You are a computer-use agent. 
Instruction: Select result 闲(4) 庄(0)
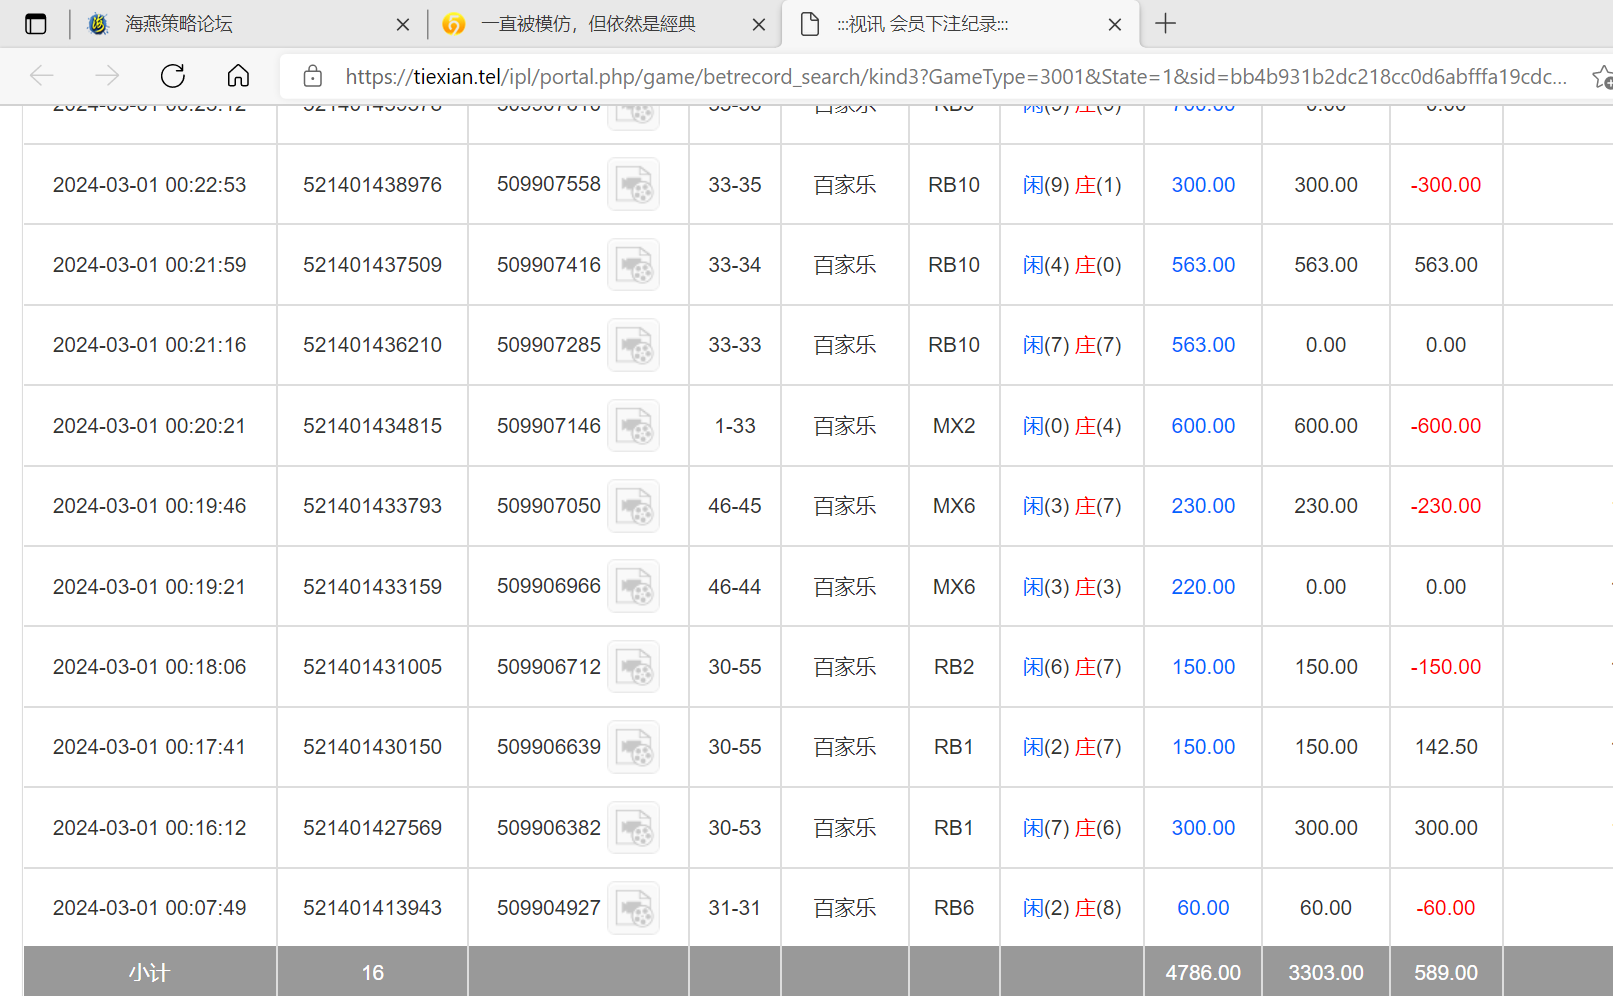[1072, 265]
